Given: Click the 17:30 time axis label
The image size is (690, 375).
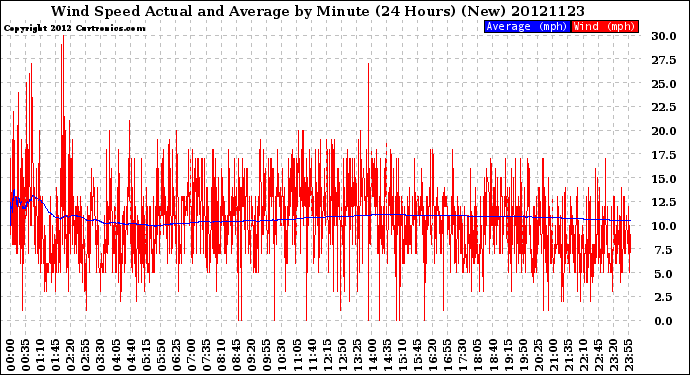Looking at the screenshot, I should 462,355.
